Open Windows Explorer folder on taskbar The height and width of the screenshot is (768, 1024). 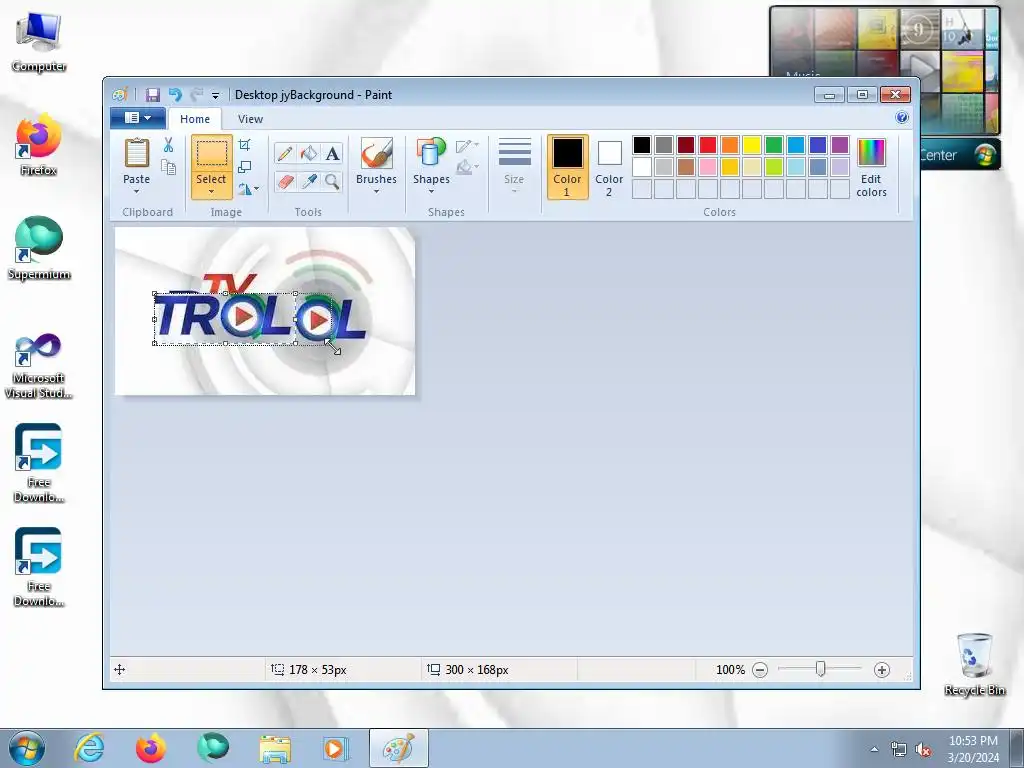(x=275, y=748)
